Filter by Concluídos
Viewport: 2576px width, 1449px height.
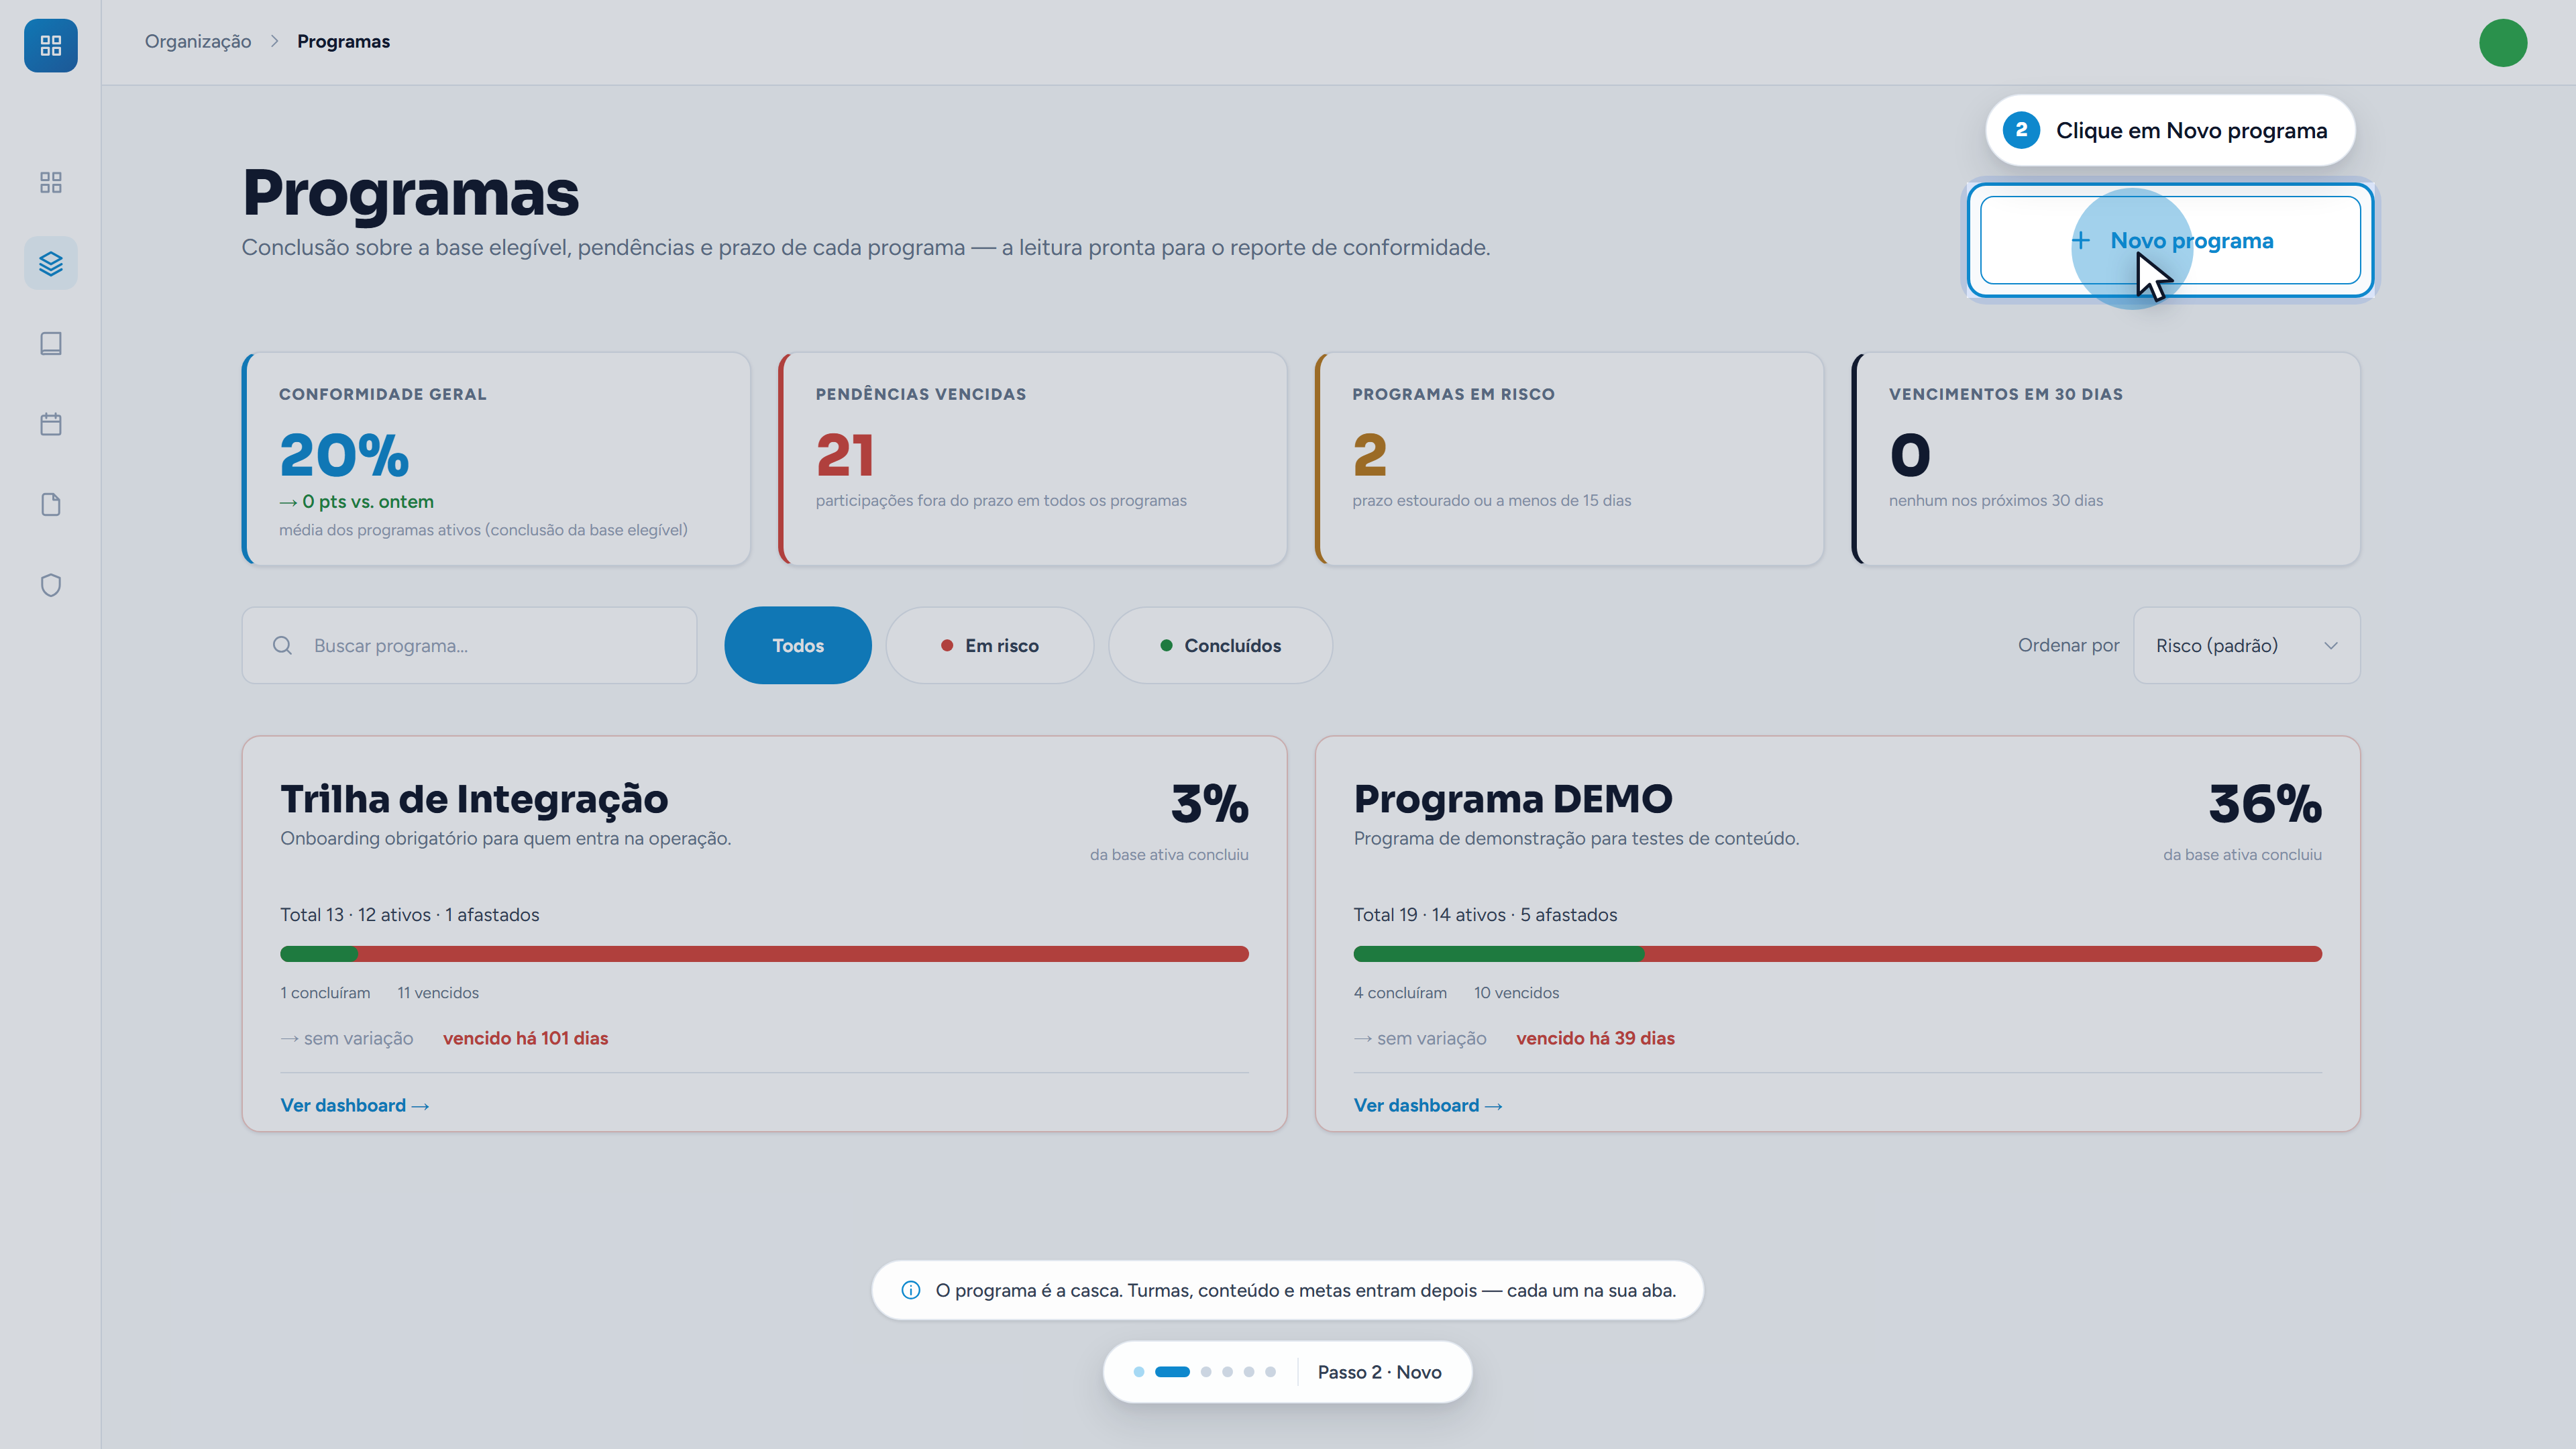(1220, 645)
